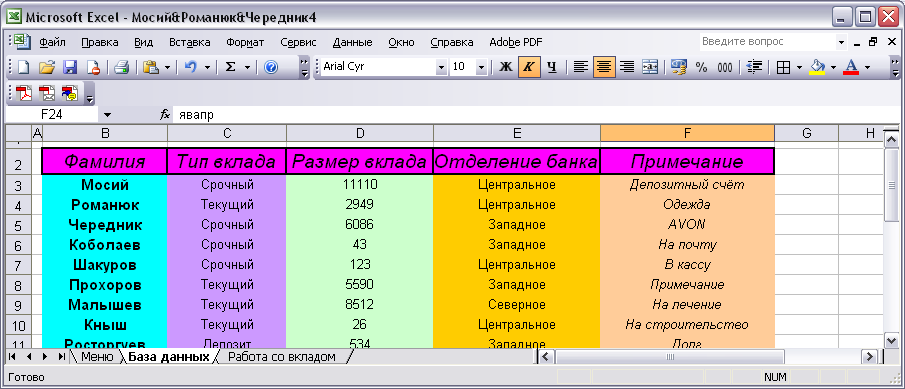Image resolution: width=905 pixels, height=389 pixels.
Task: Convert to PDF and send for review
Action: pyautogui.click(x=70, y=93)
